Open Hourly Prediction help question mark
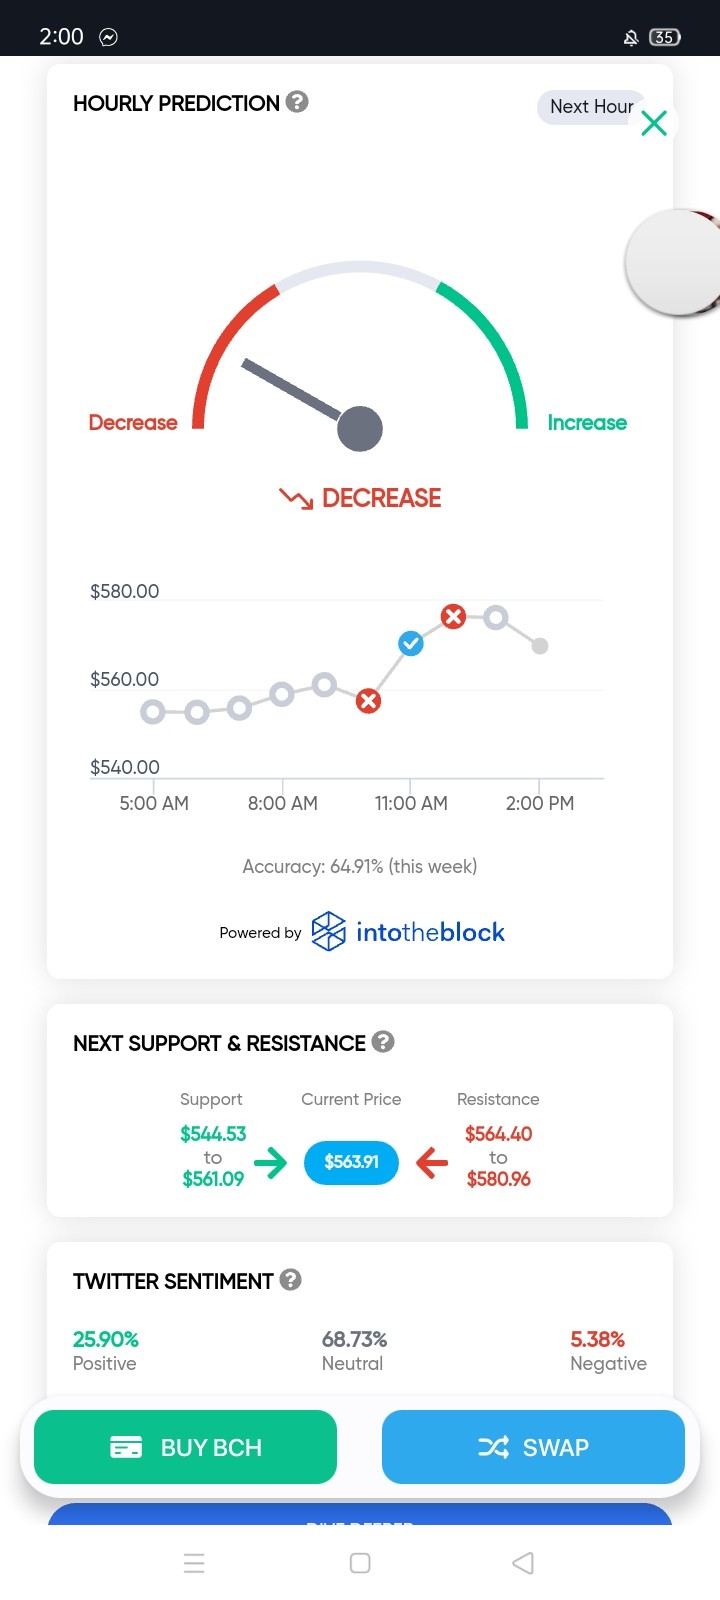Image resolution: width=720 pixels, height=1600 pixels. point(297,102)
